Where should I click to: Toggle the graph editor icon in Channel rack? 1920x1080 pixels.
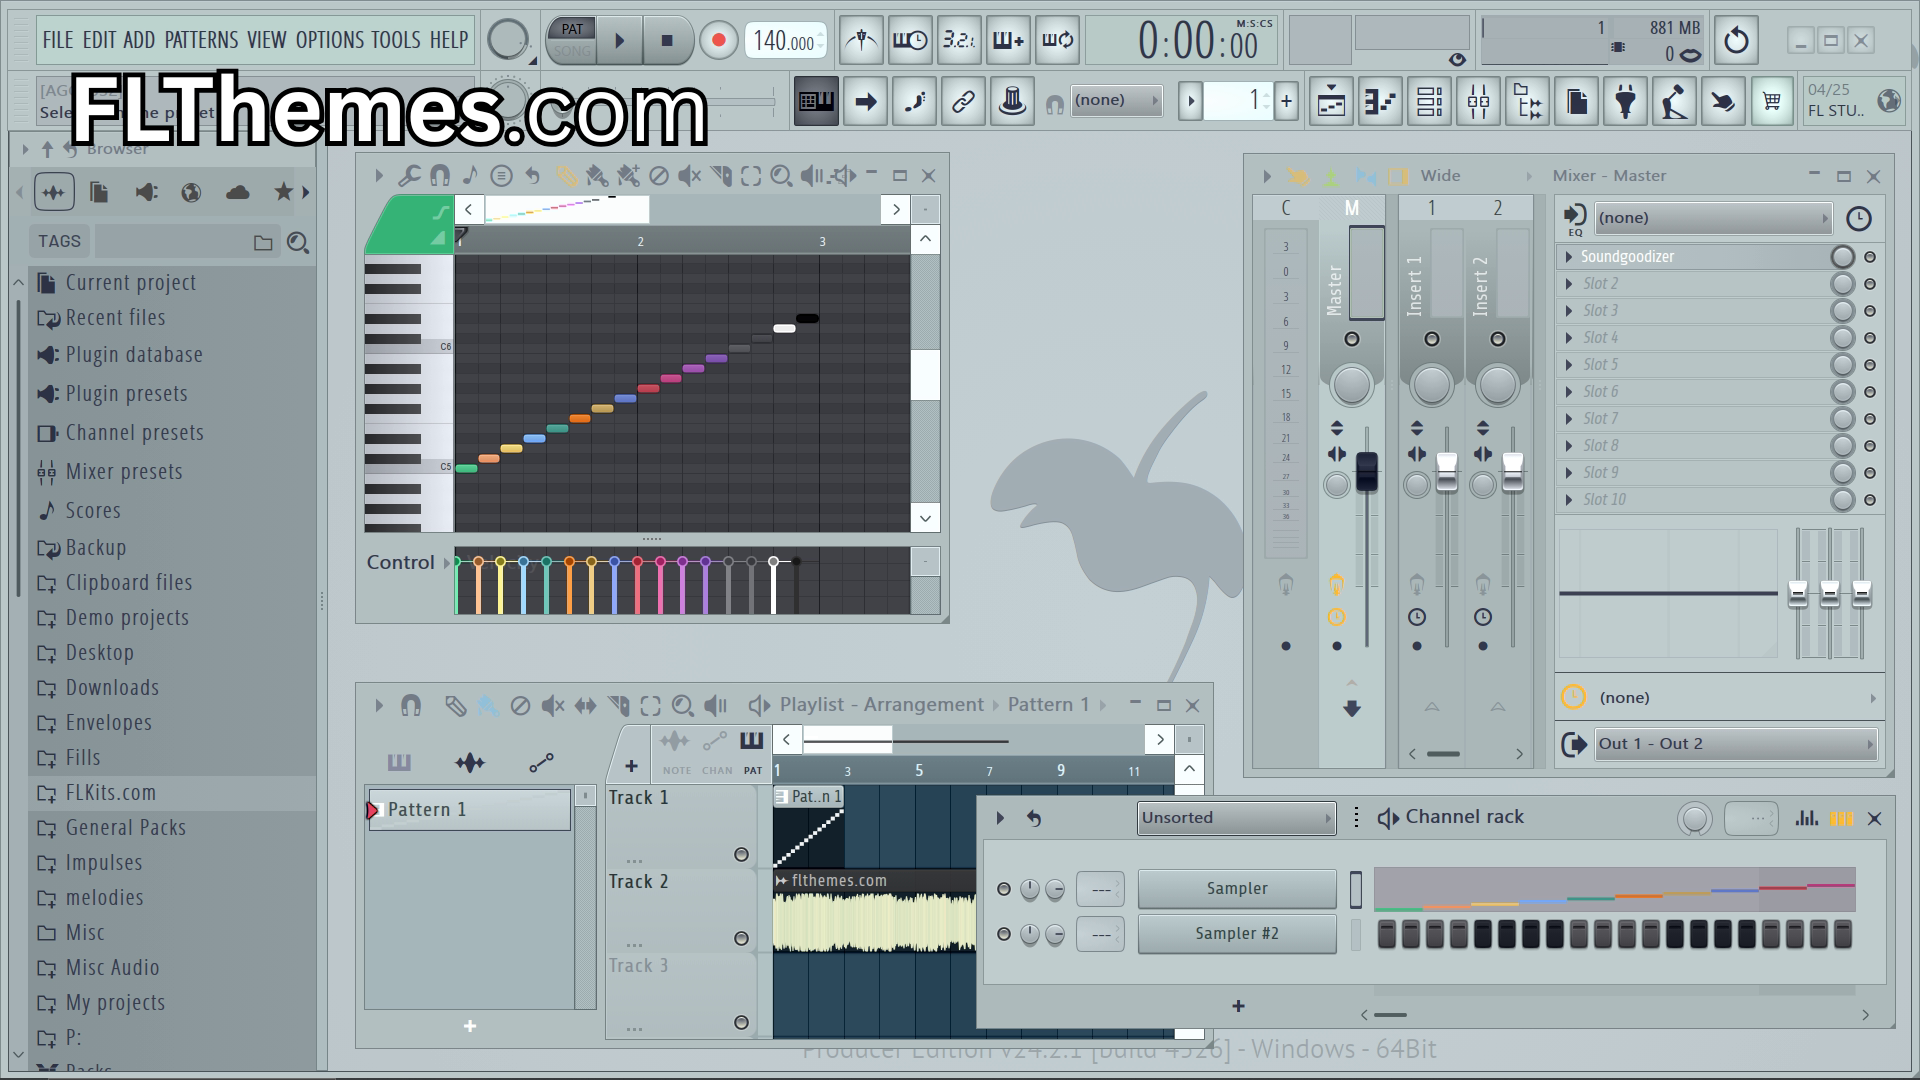[x=1806, y=818]
